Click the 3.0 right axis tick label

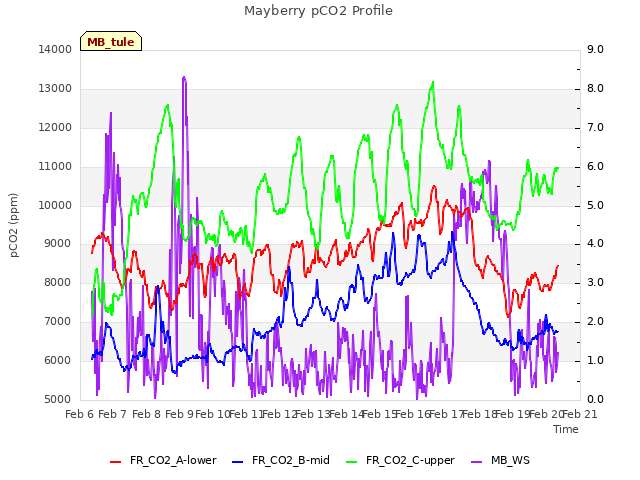(595, 282)
